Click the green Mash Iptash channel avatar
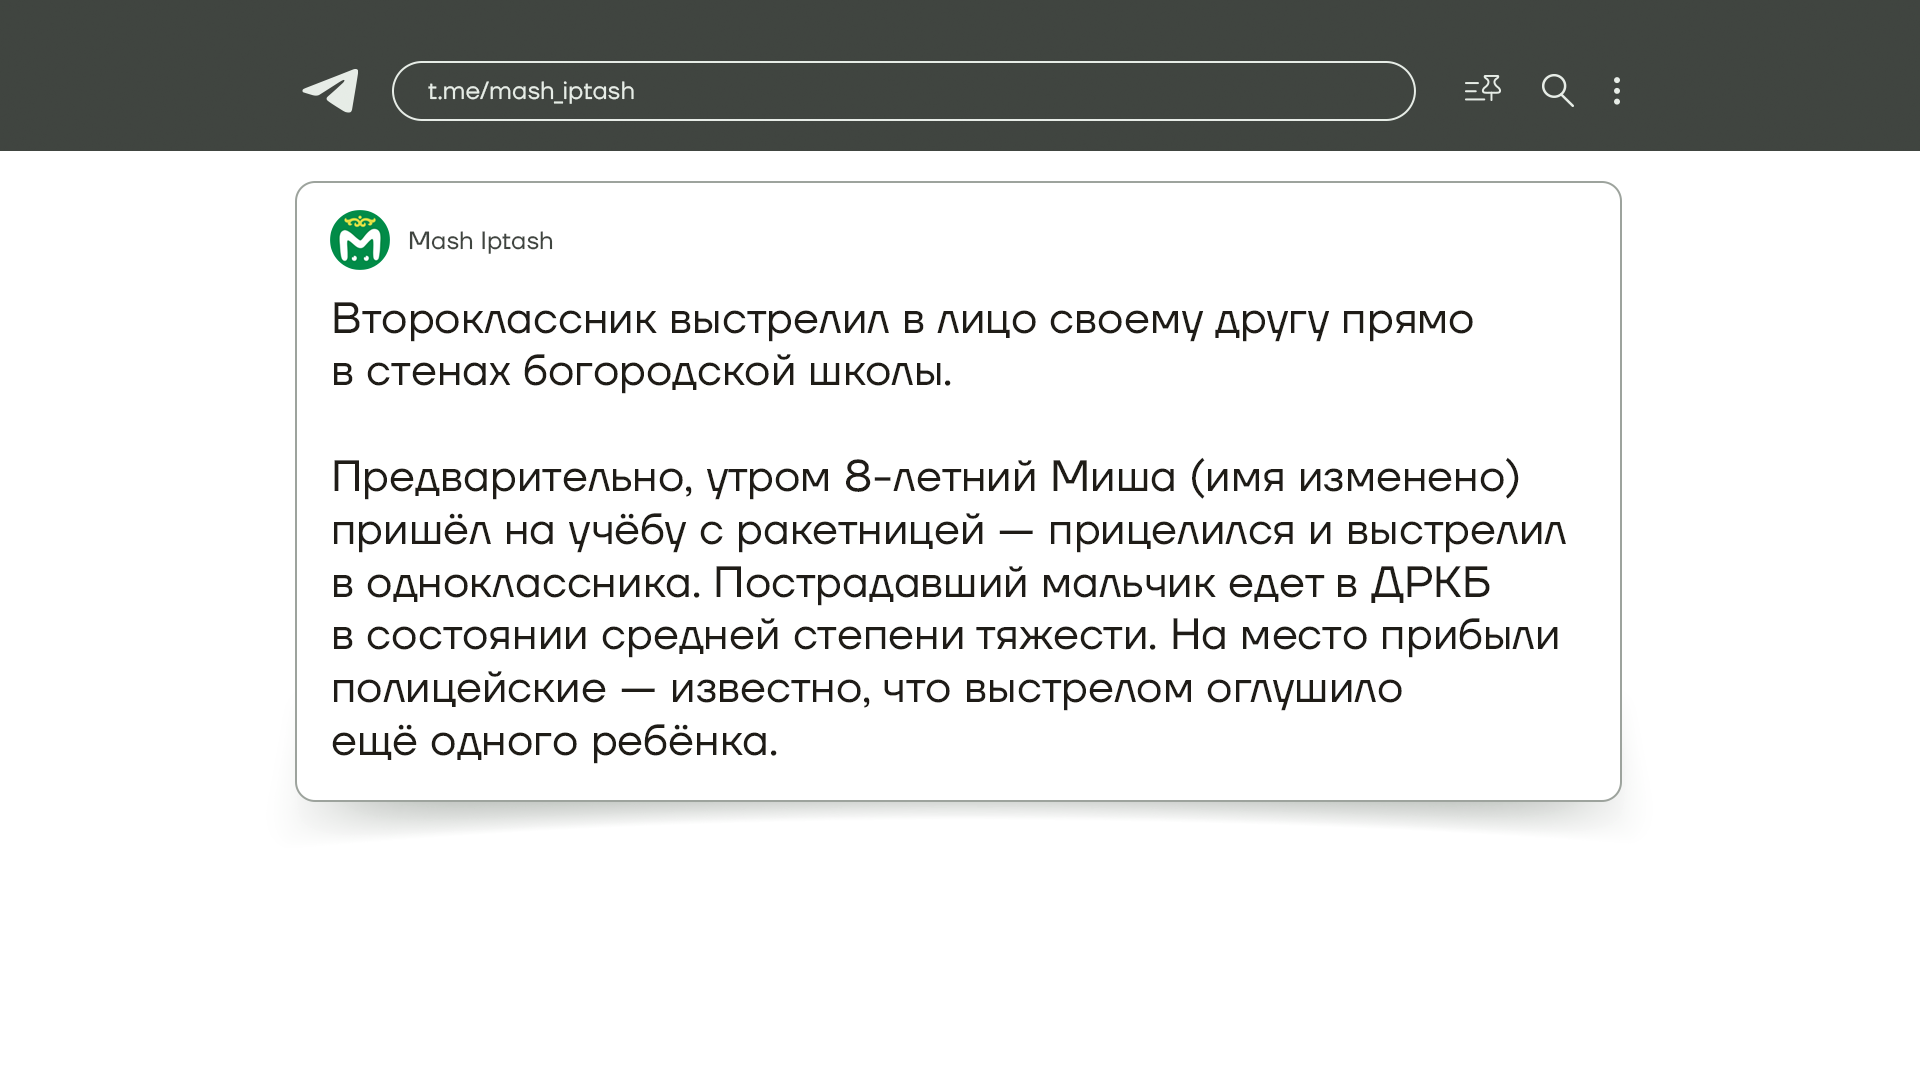 [x=360, y=240]
